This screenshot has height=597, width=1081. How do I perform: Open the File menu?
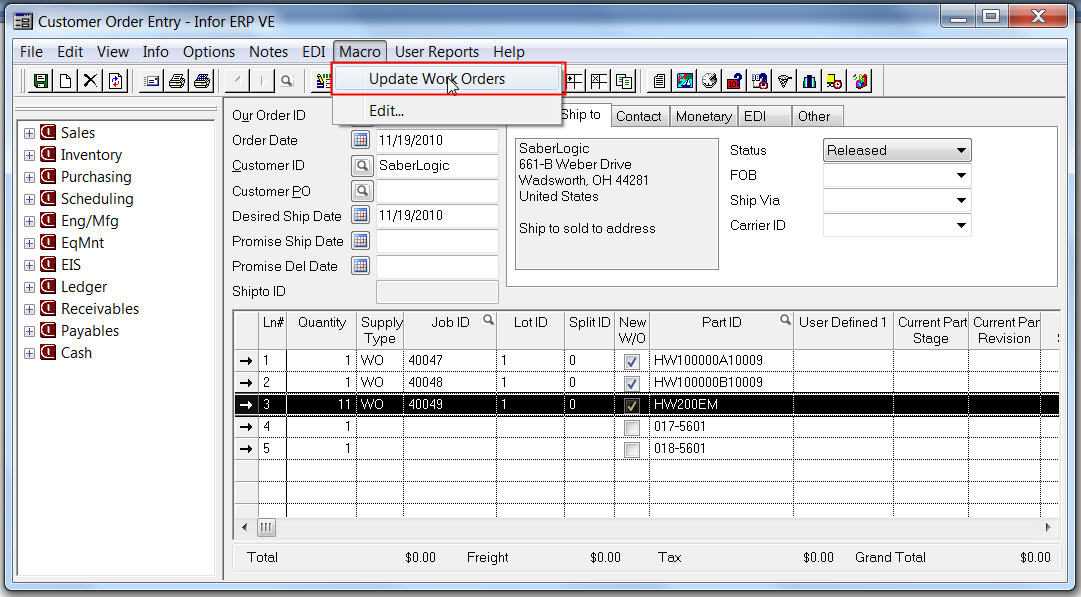(31, 52)
